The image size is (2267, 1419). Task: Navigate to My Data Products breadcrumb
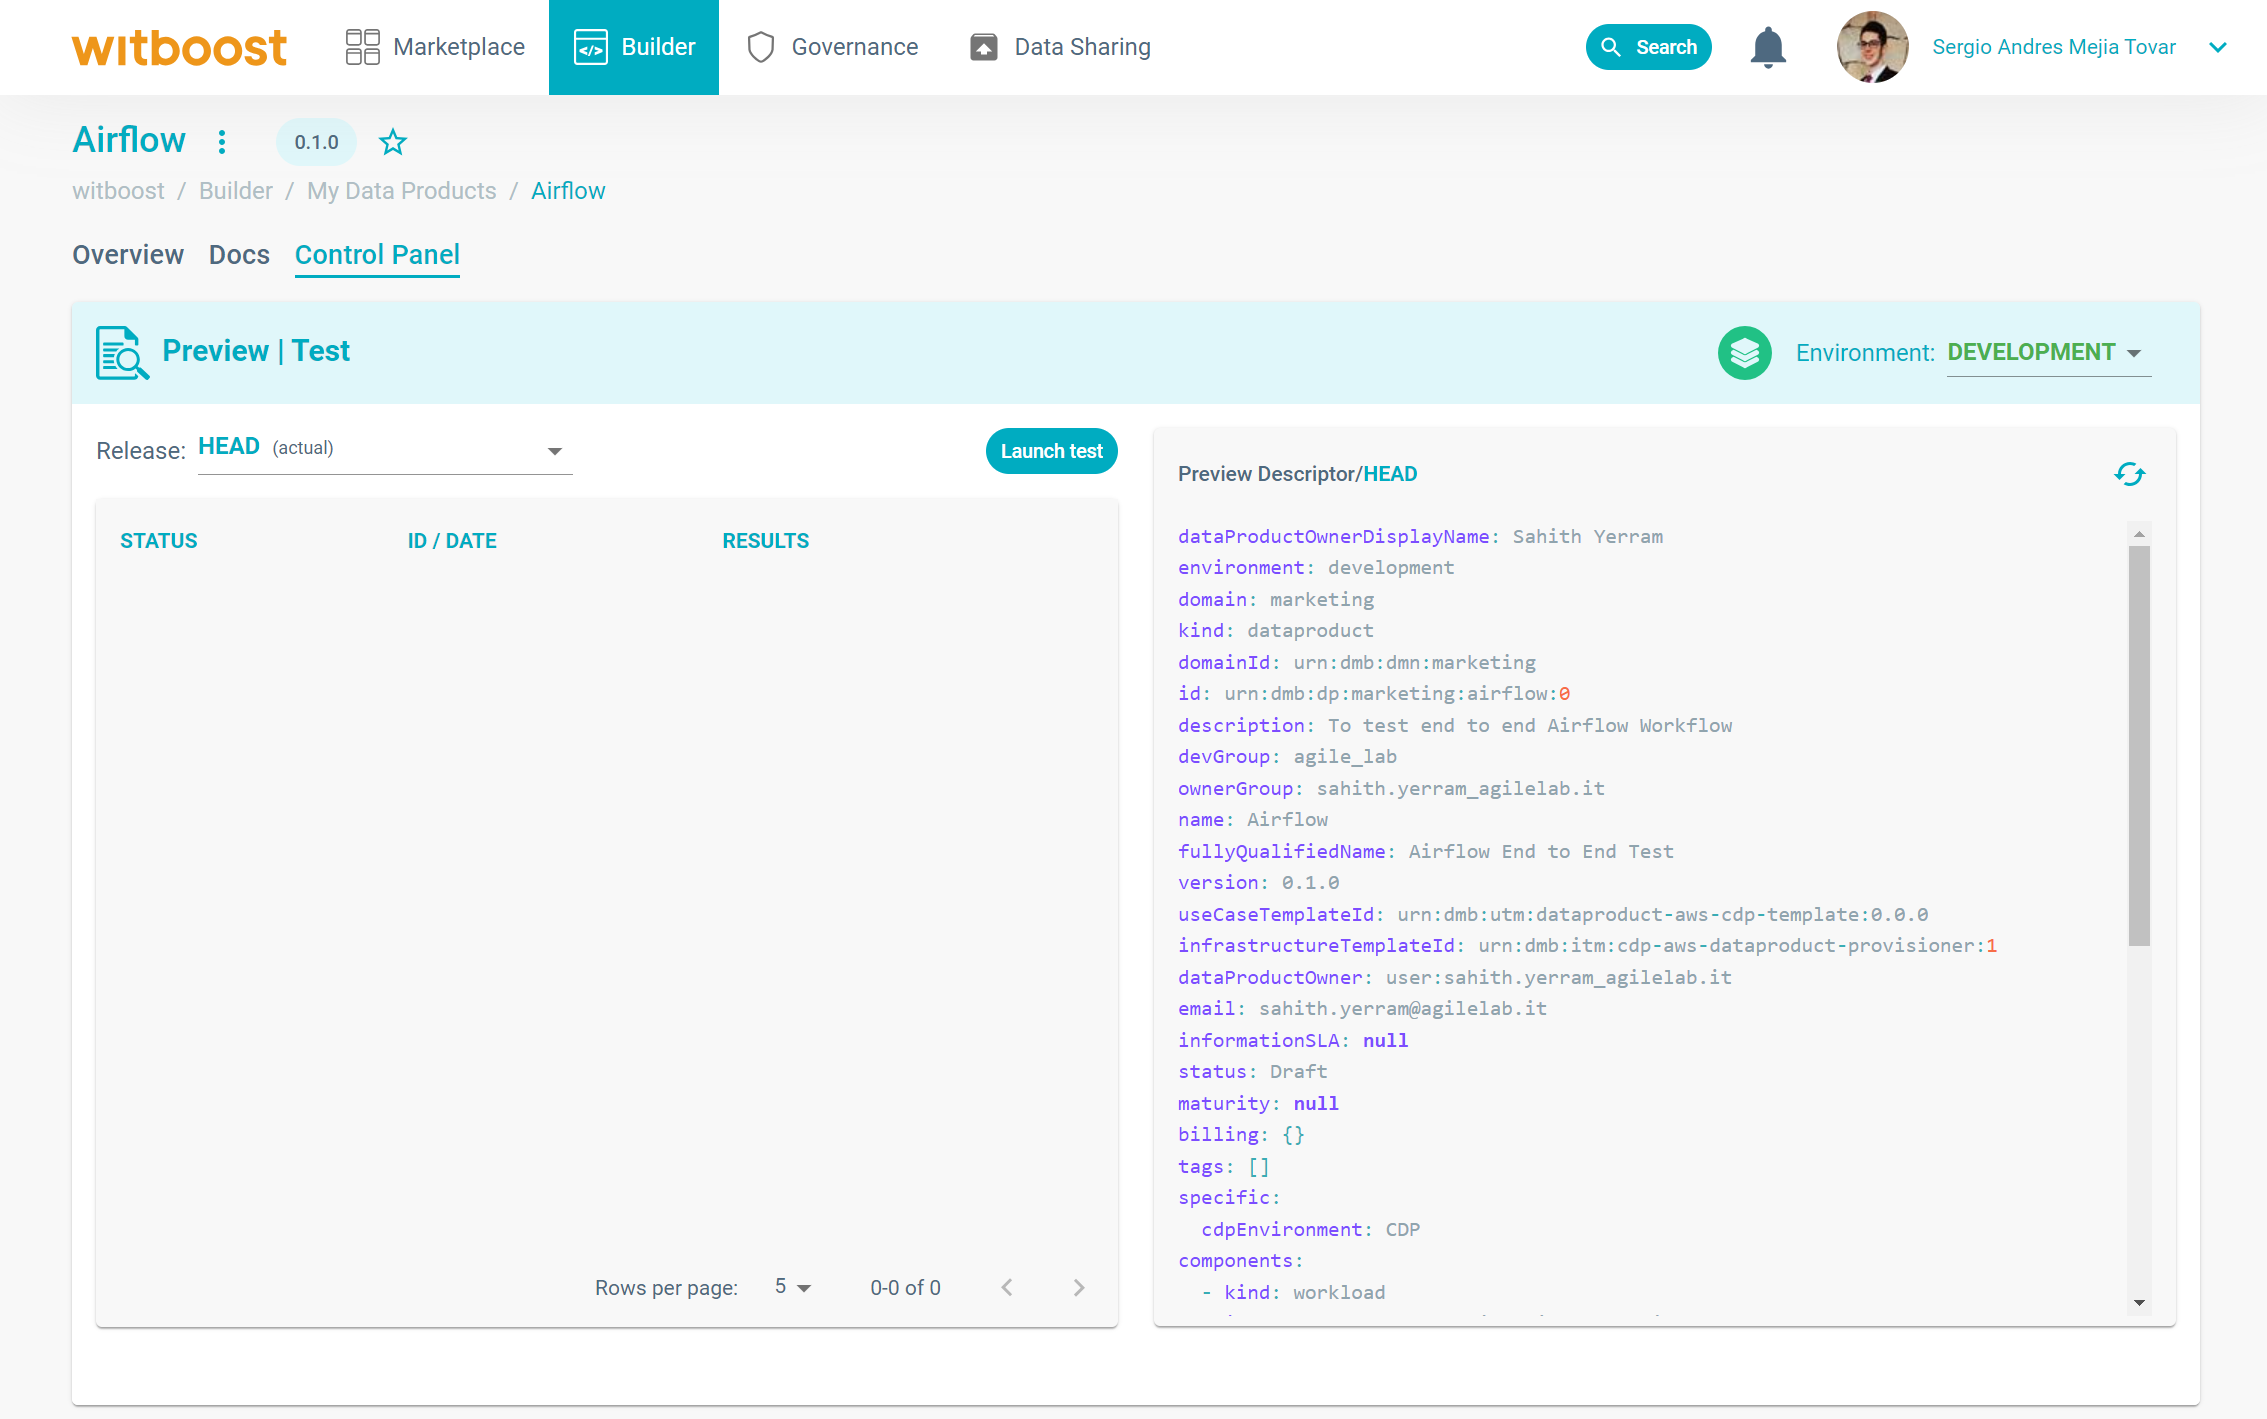coord(401,191)
